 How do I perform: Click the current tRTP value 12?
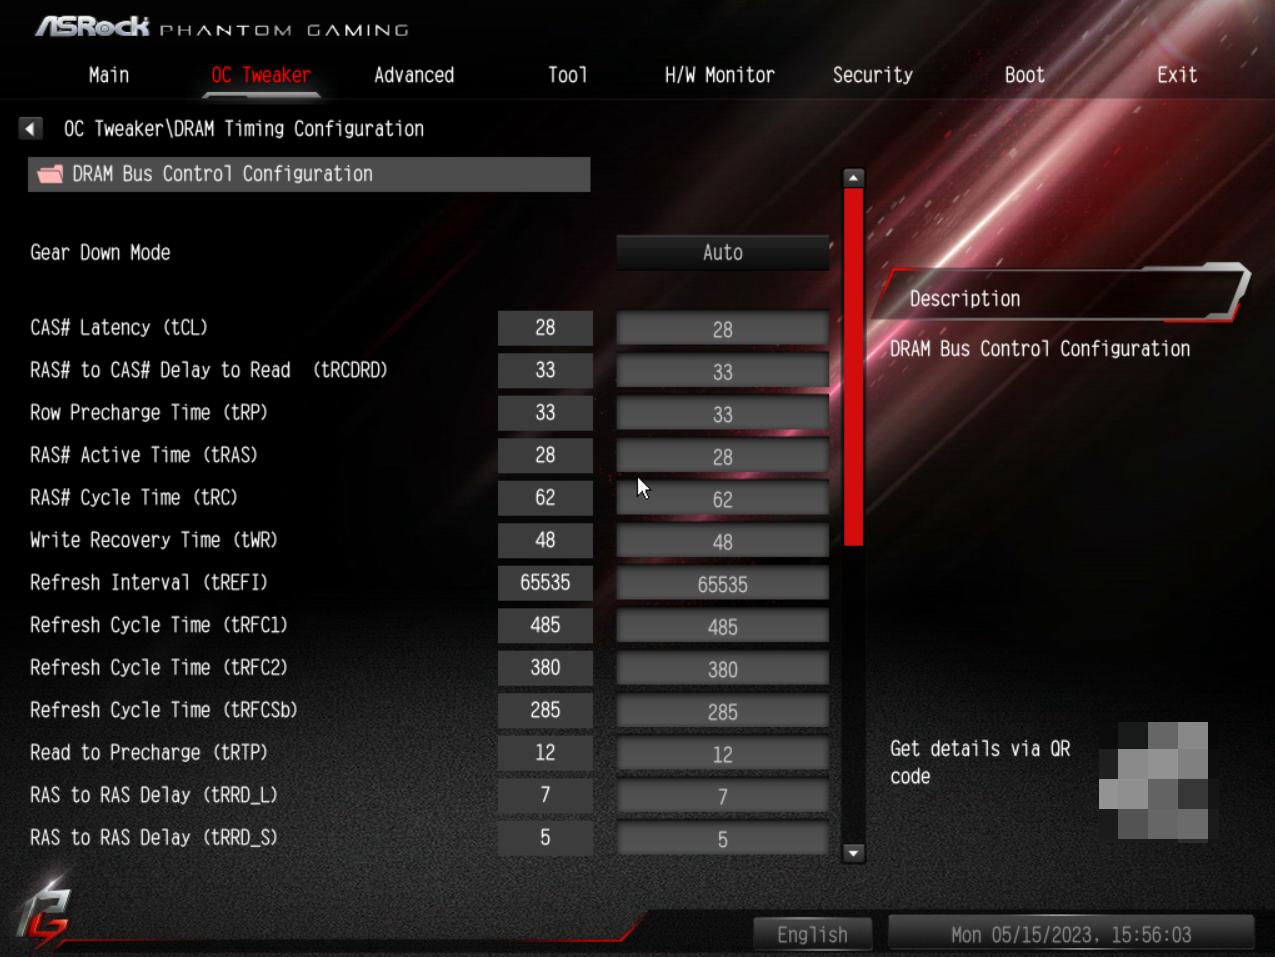pos(545,753)
